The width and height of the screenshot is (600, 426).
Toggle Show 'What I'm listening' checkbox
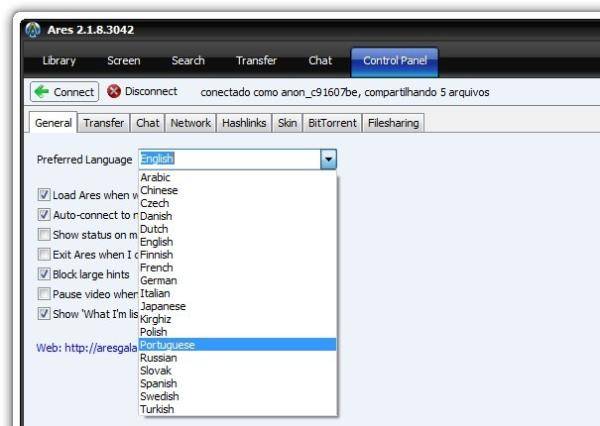coord(44,314)
